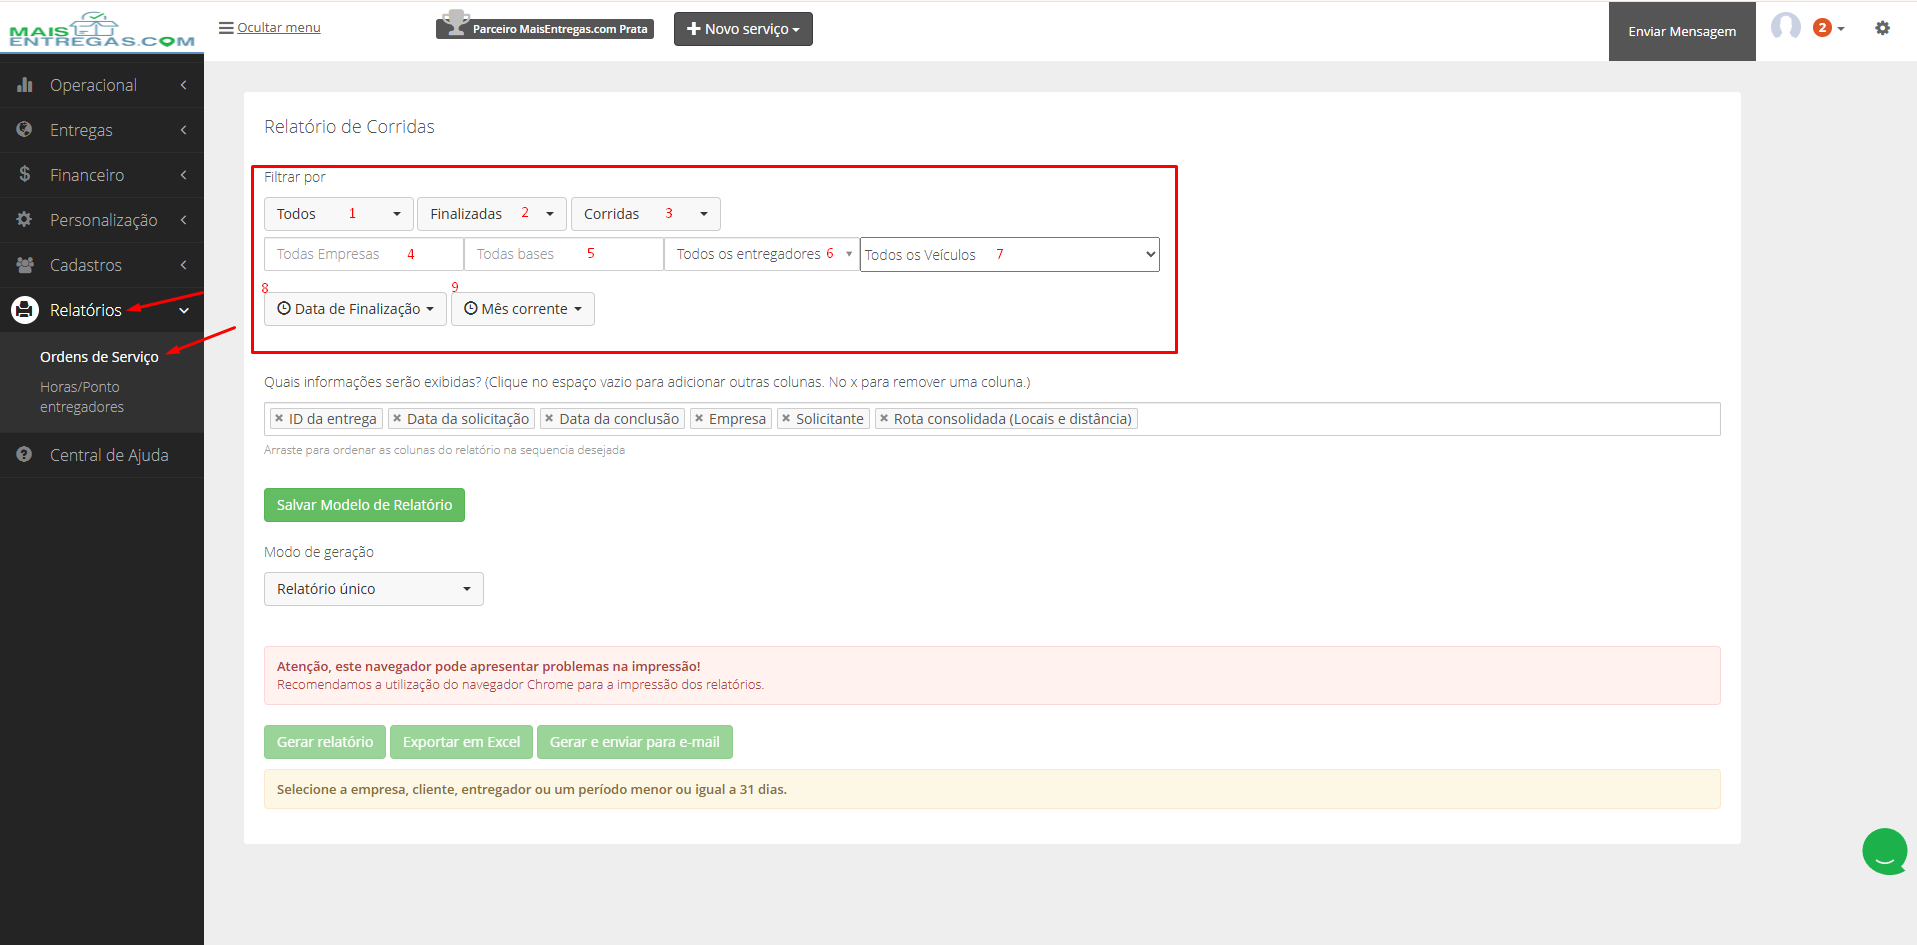Click the MaisEntregas.com logo
Screen dimensions: 1917x945
point(101,30)
